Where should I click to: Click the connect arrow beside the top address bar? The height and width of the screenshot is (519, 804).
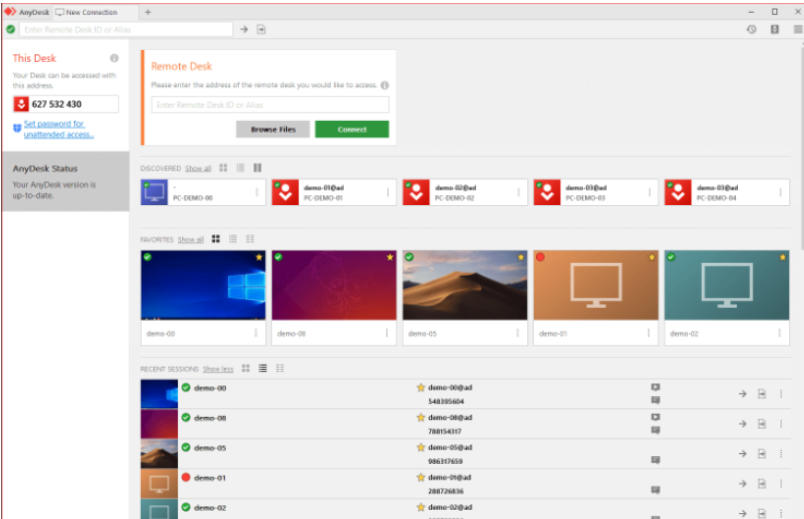pos(244,30)
